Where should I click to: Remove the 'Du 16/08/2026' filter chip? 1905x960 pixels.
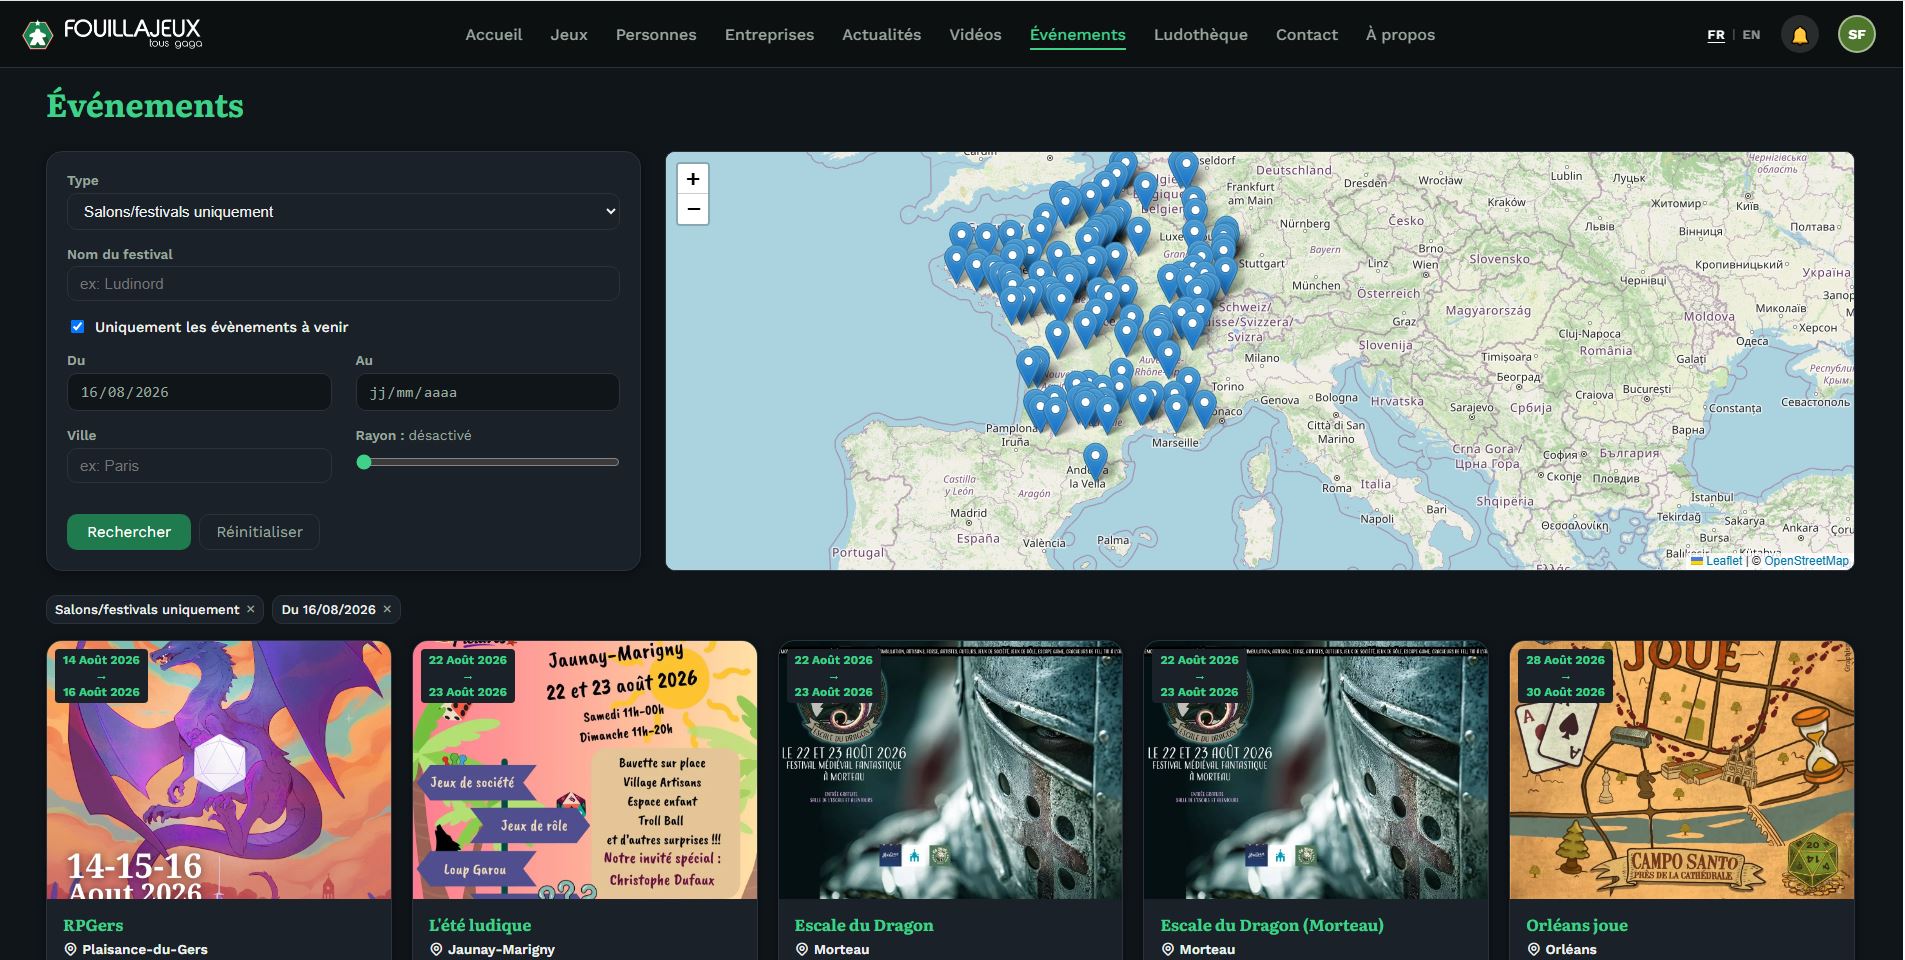coord(387,609)
